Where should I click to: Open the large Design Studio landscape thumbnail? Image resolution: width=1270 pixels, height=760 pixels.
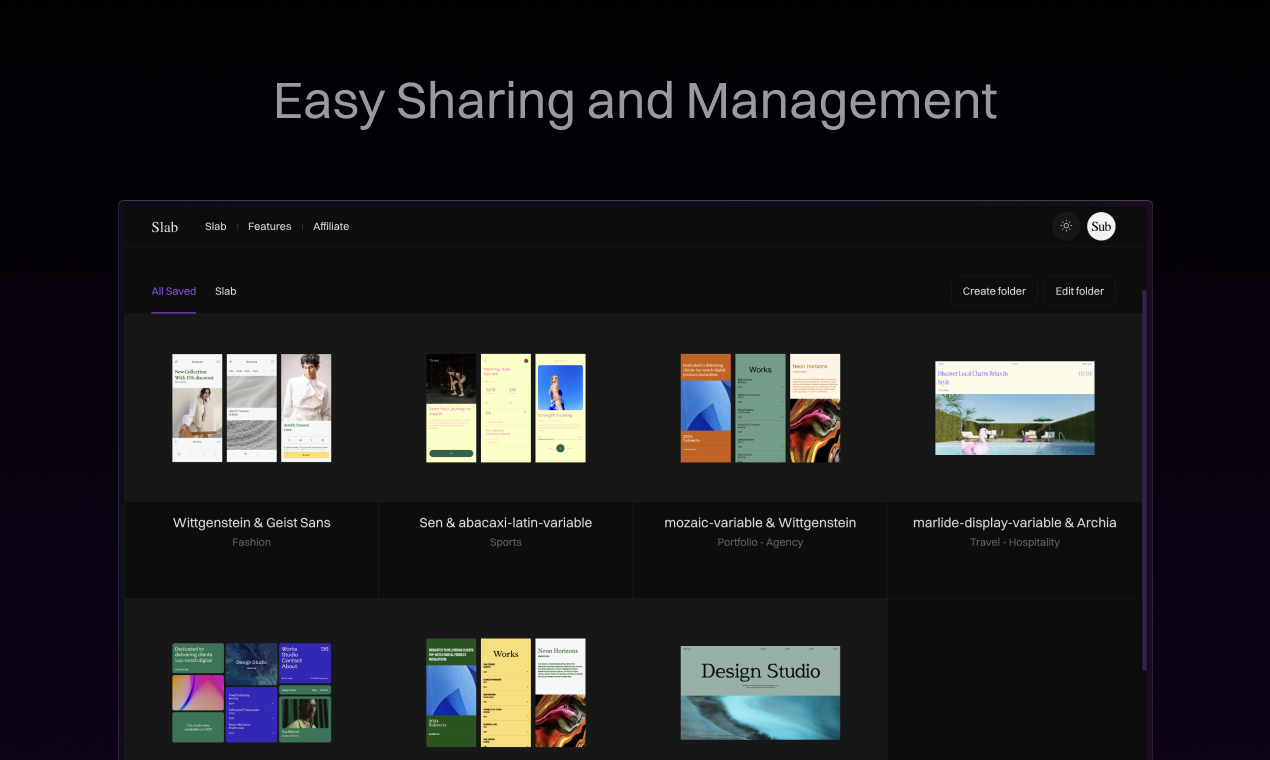760,692
